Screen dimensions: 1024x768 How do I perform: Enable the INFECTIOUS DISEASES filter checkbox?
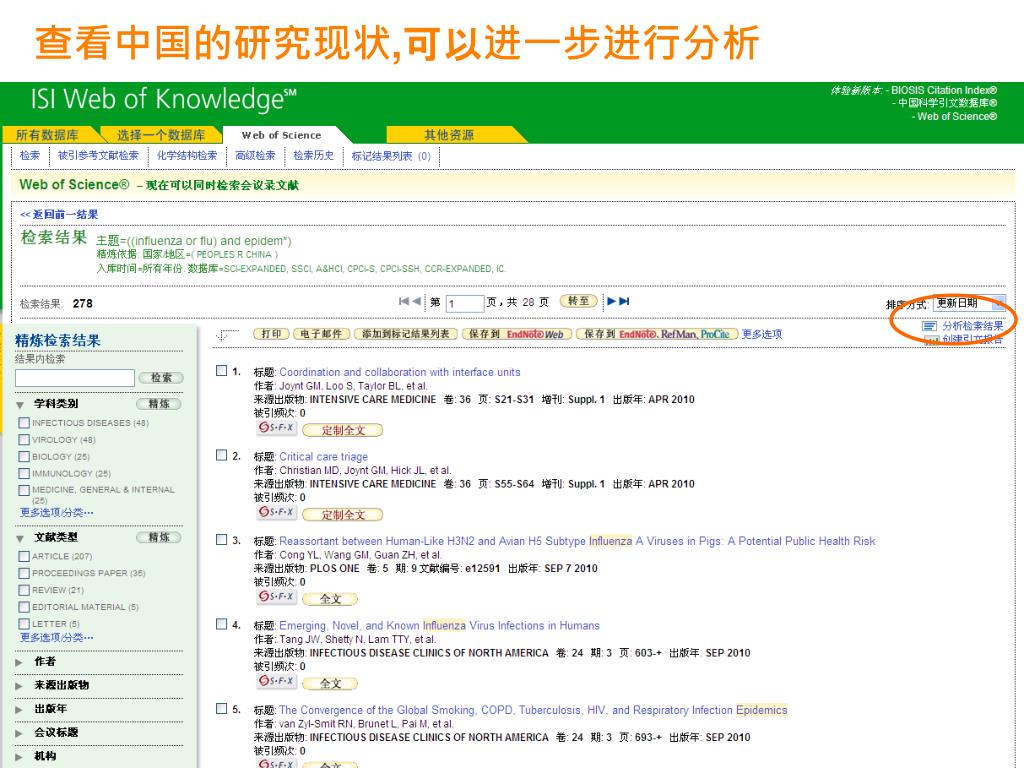point(24,423)
